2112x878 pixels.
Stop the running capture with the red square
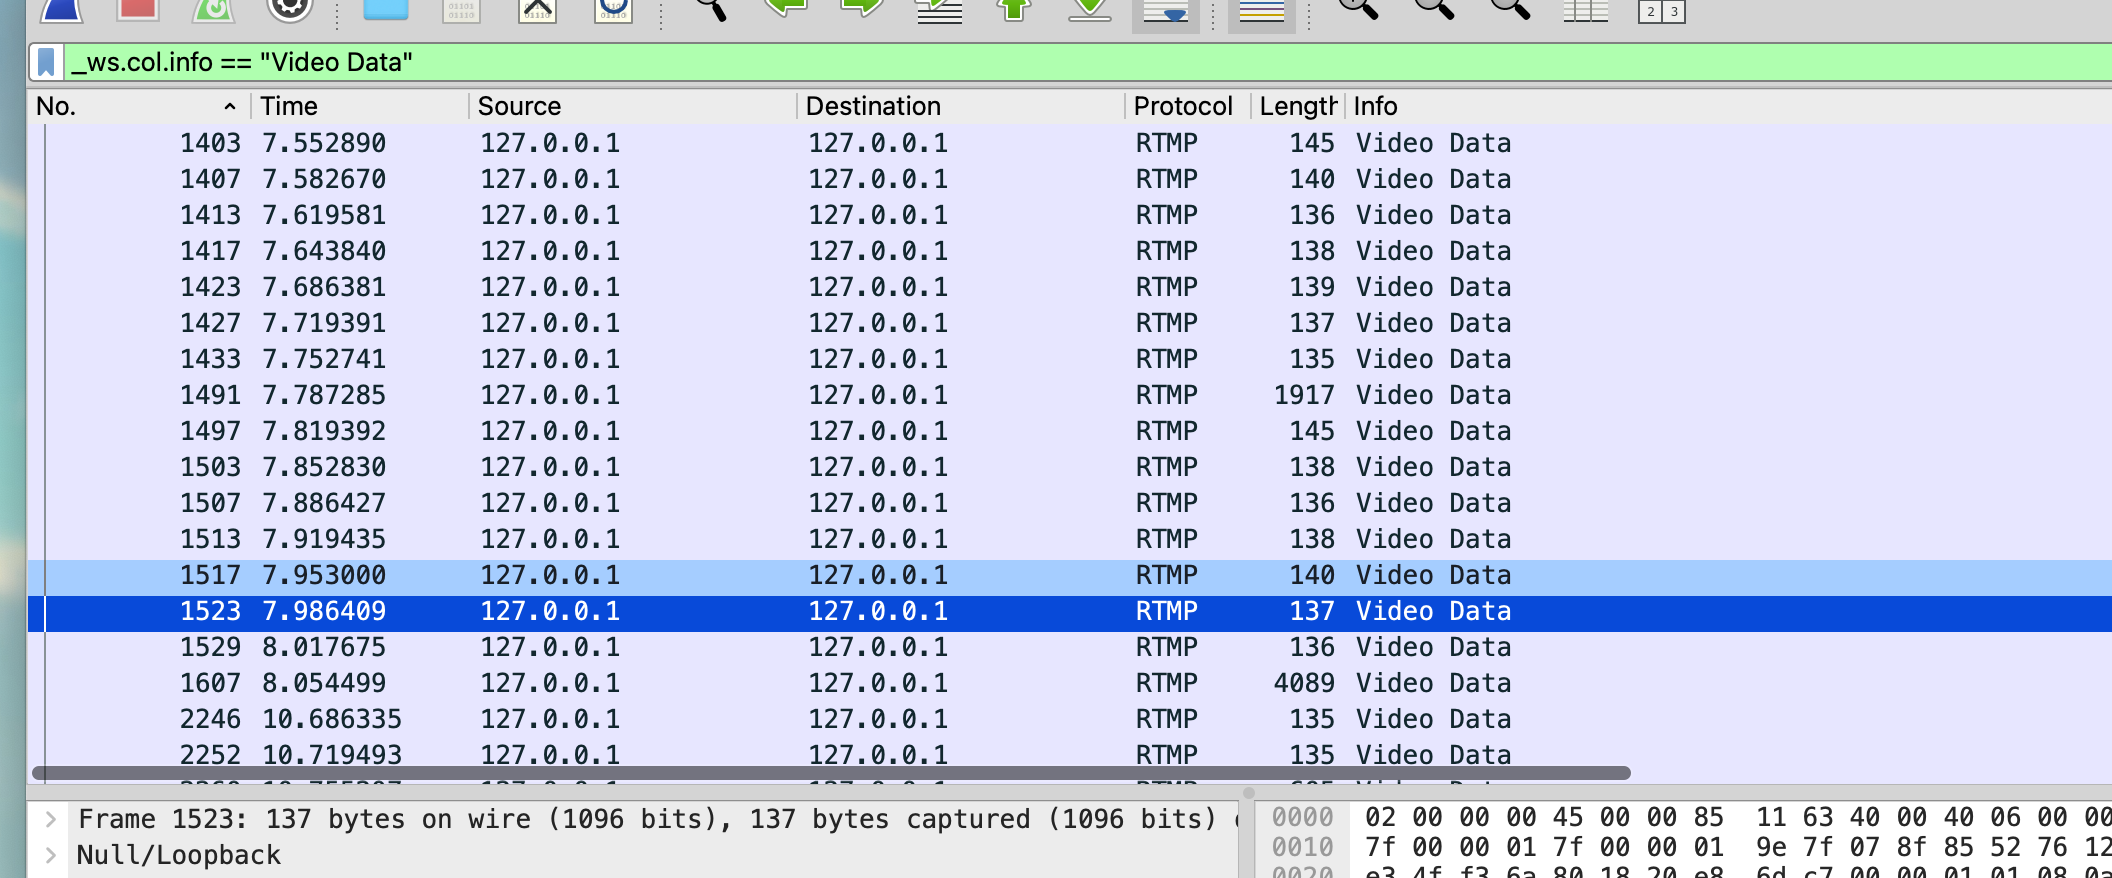click(137, 10)
